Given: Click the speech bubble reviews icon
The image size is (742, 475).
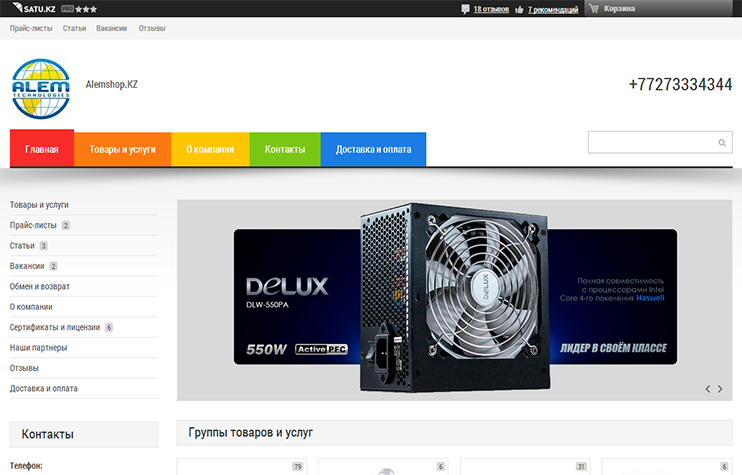Looking at the screenshot, I should [465, 9].
